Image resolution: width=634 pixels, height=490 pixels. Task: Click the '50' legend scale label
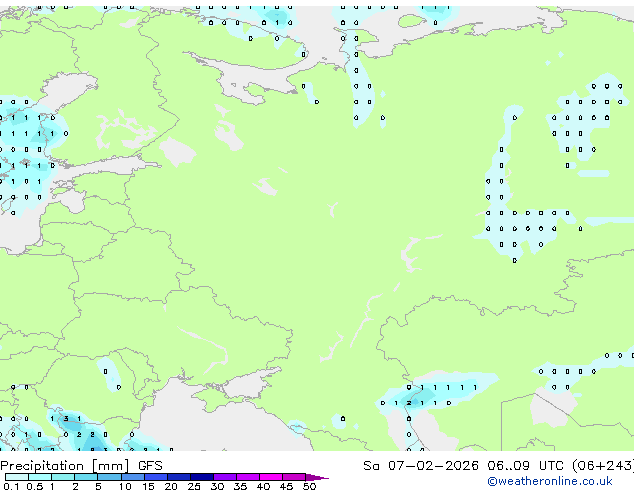(x=309, y=486)
